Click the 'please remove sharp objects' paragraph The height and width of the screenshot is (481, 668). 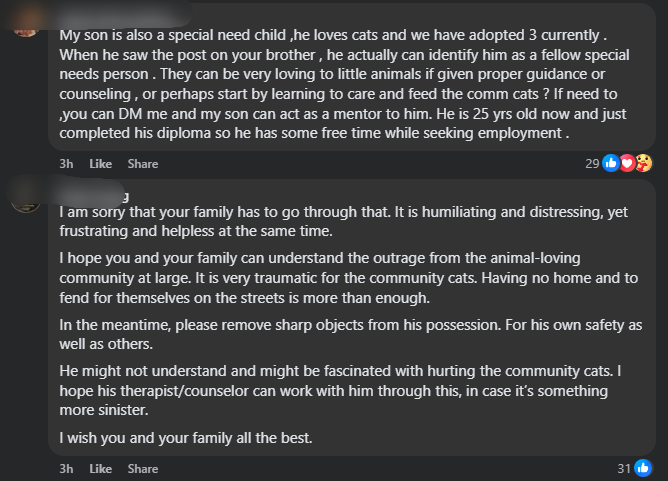[x=351, y=334]
